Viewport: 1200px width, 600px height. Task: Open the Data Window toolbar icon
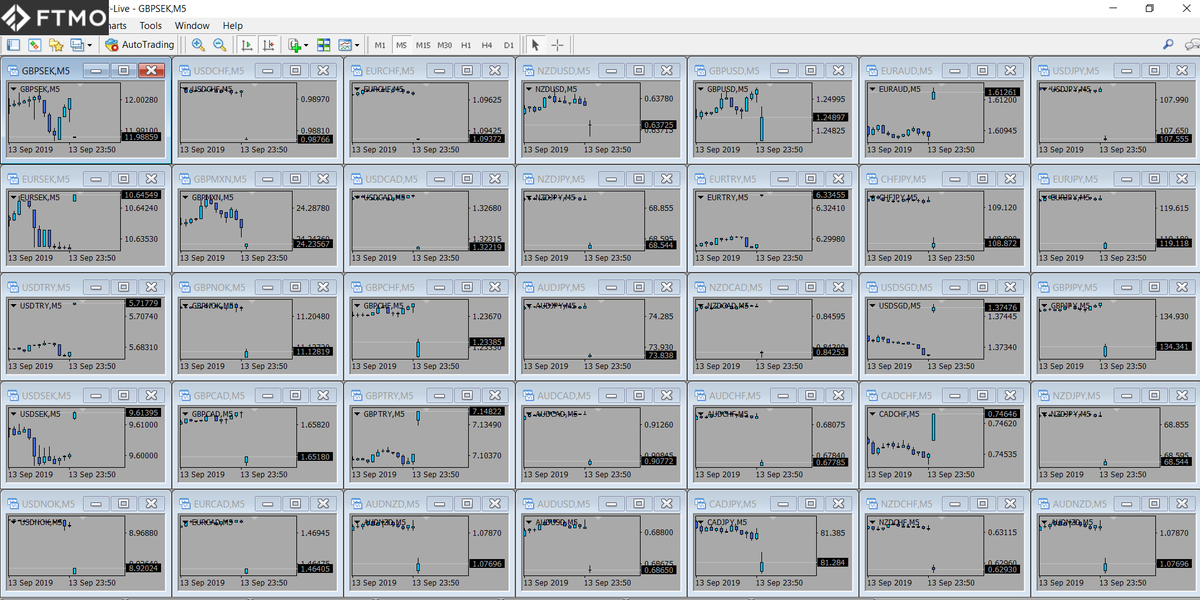[34, 45]
